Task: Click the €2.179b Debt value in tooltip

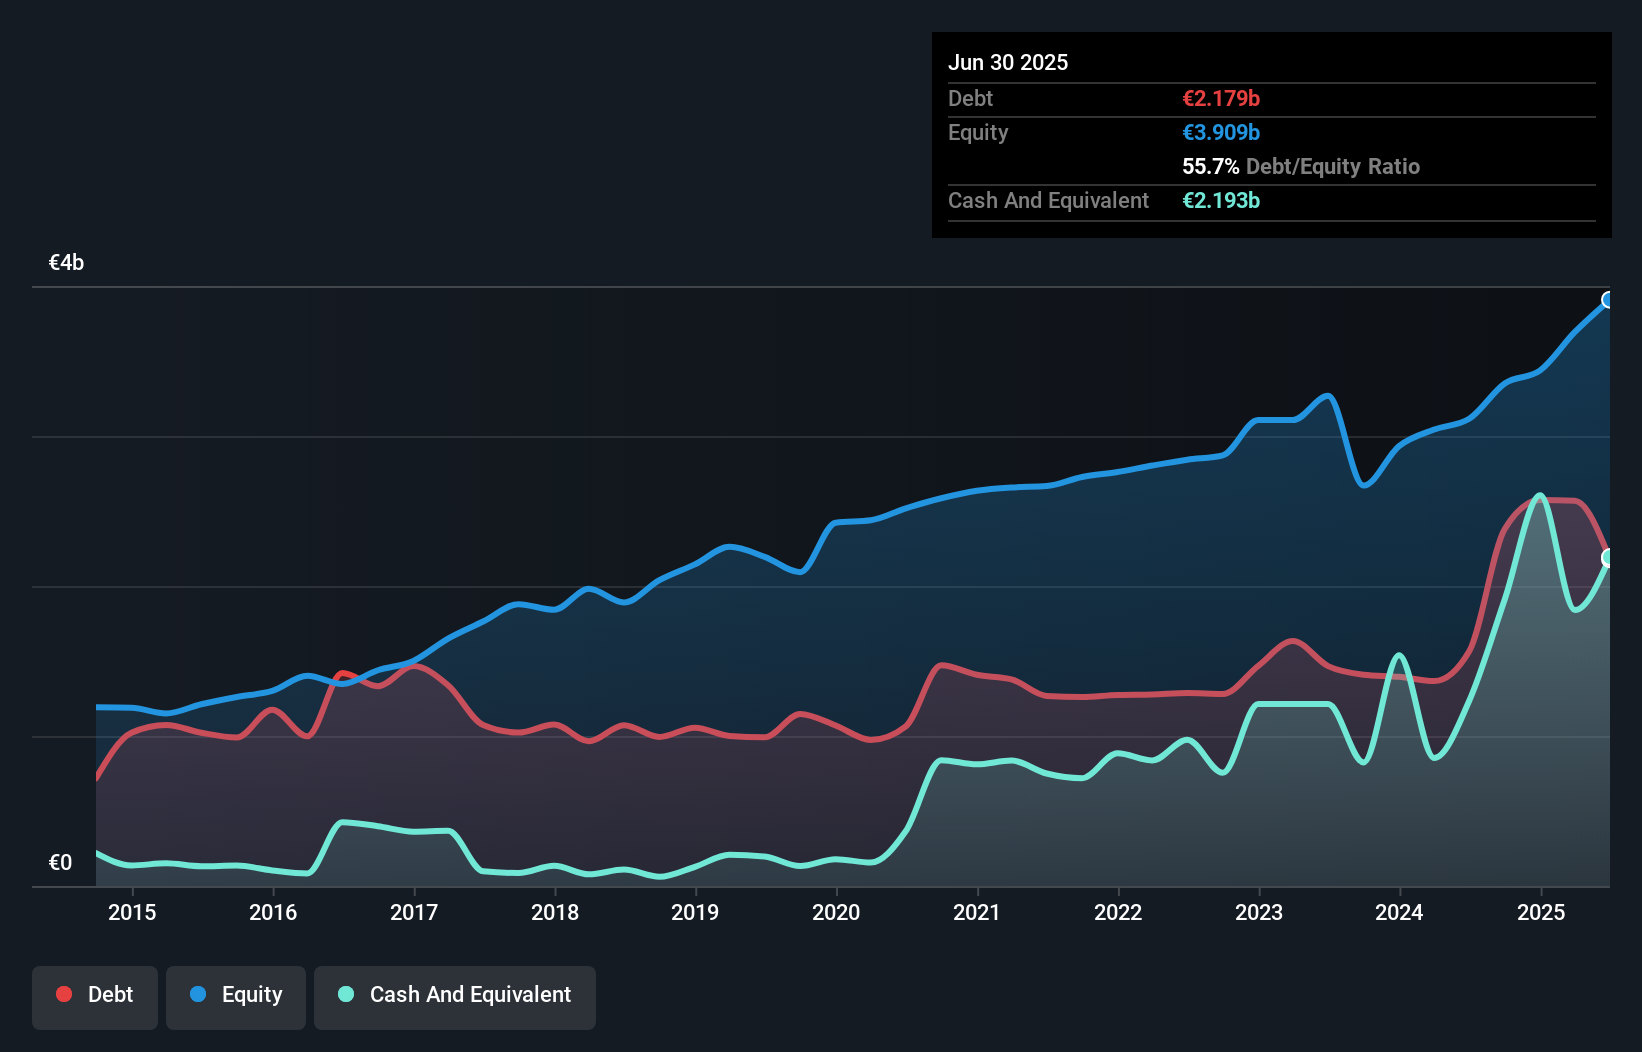Action: (1221, 99)
